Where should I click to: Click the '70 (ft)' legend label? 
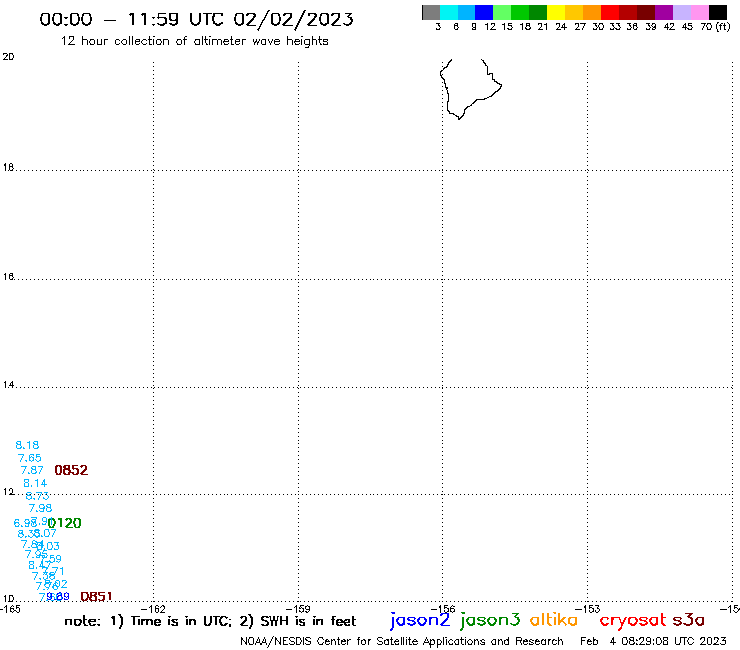715,27
